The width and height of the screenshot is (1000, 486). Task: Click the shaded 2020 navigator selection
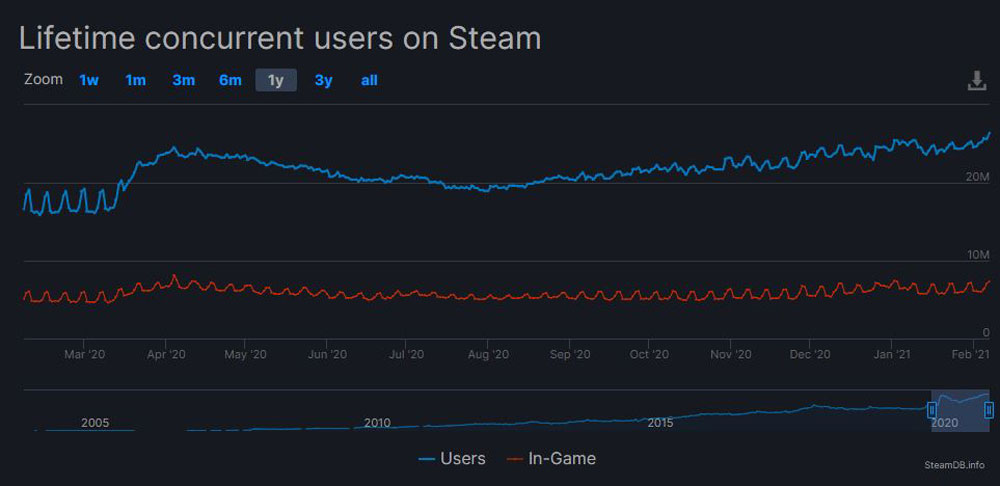click(960, 410)
